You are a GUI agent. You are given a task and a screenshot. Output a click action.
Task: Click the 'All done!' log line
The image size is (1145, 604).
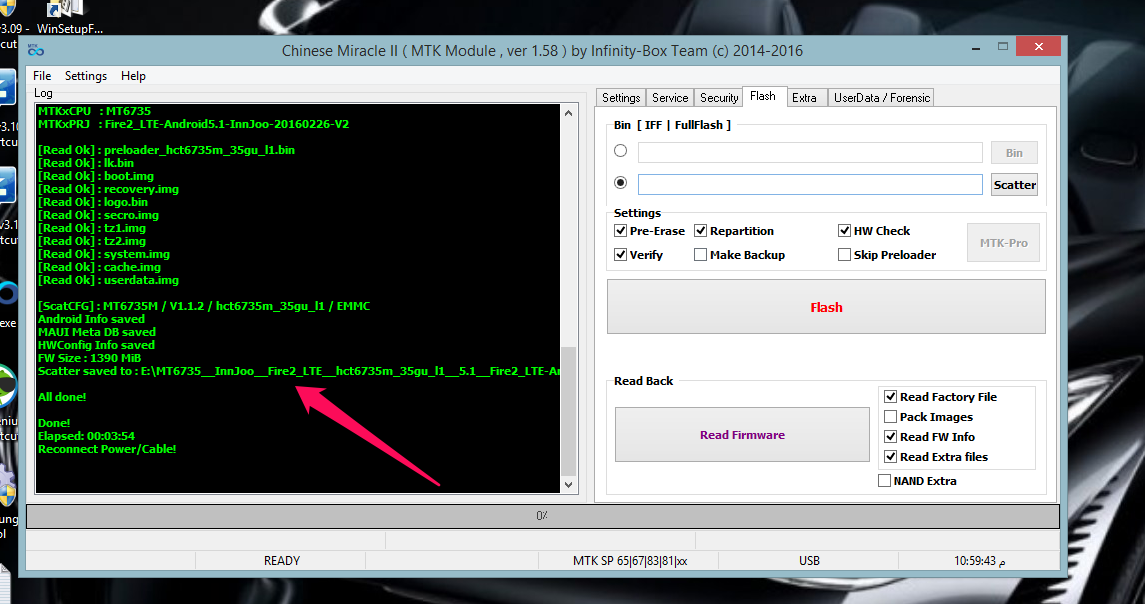(62, 397)
